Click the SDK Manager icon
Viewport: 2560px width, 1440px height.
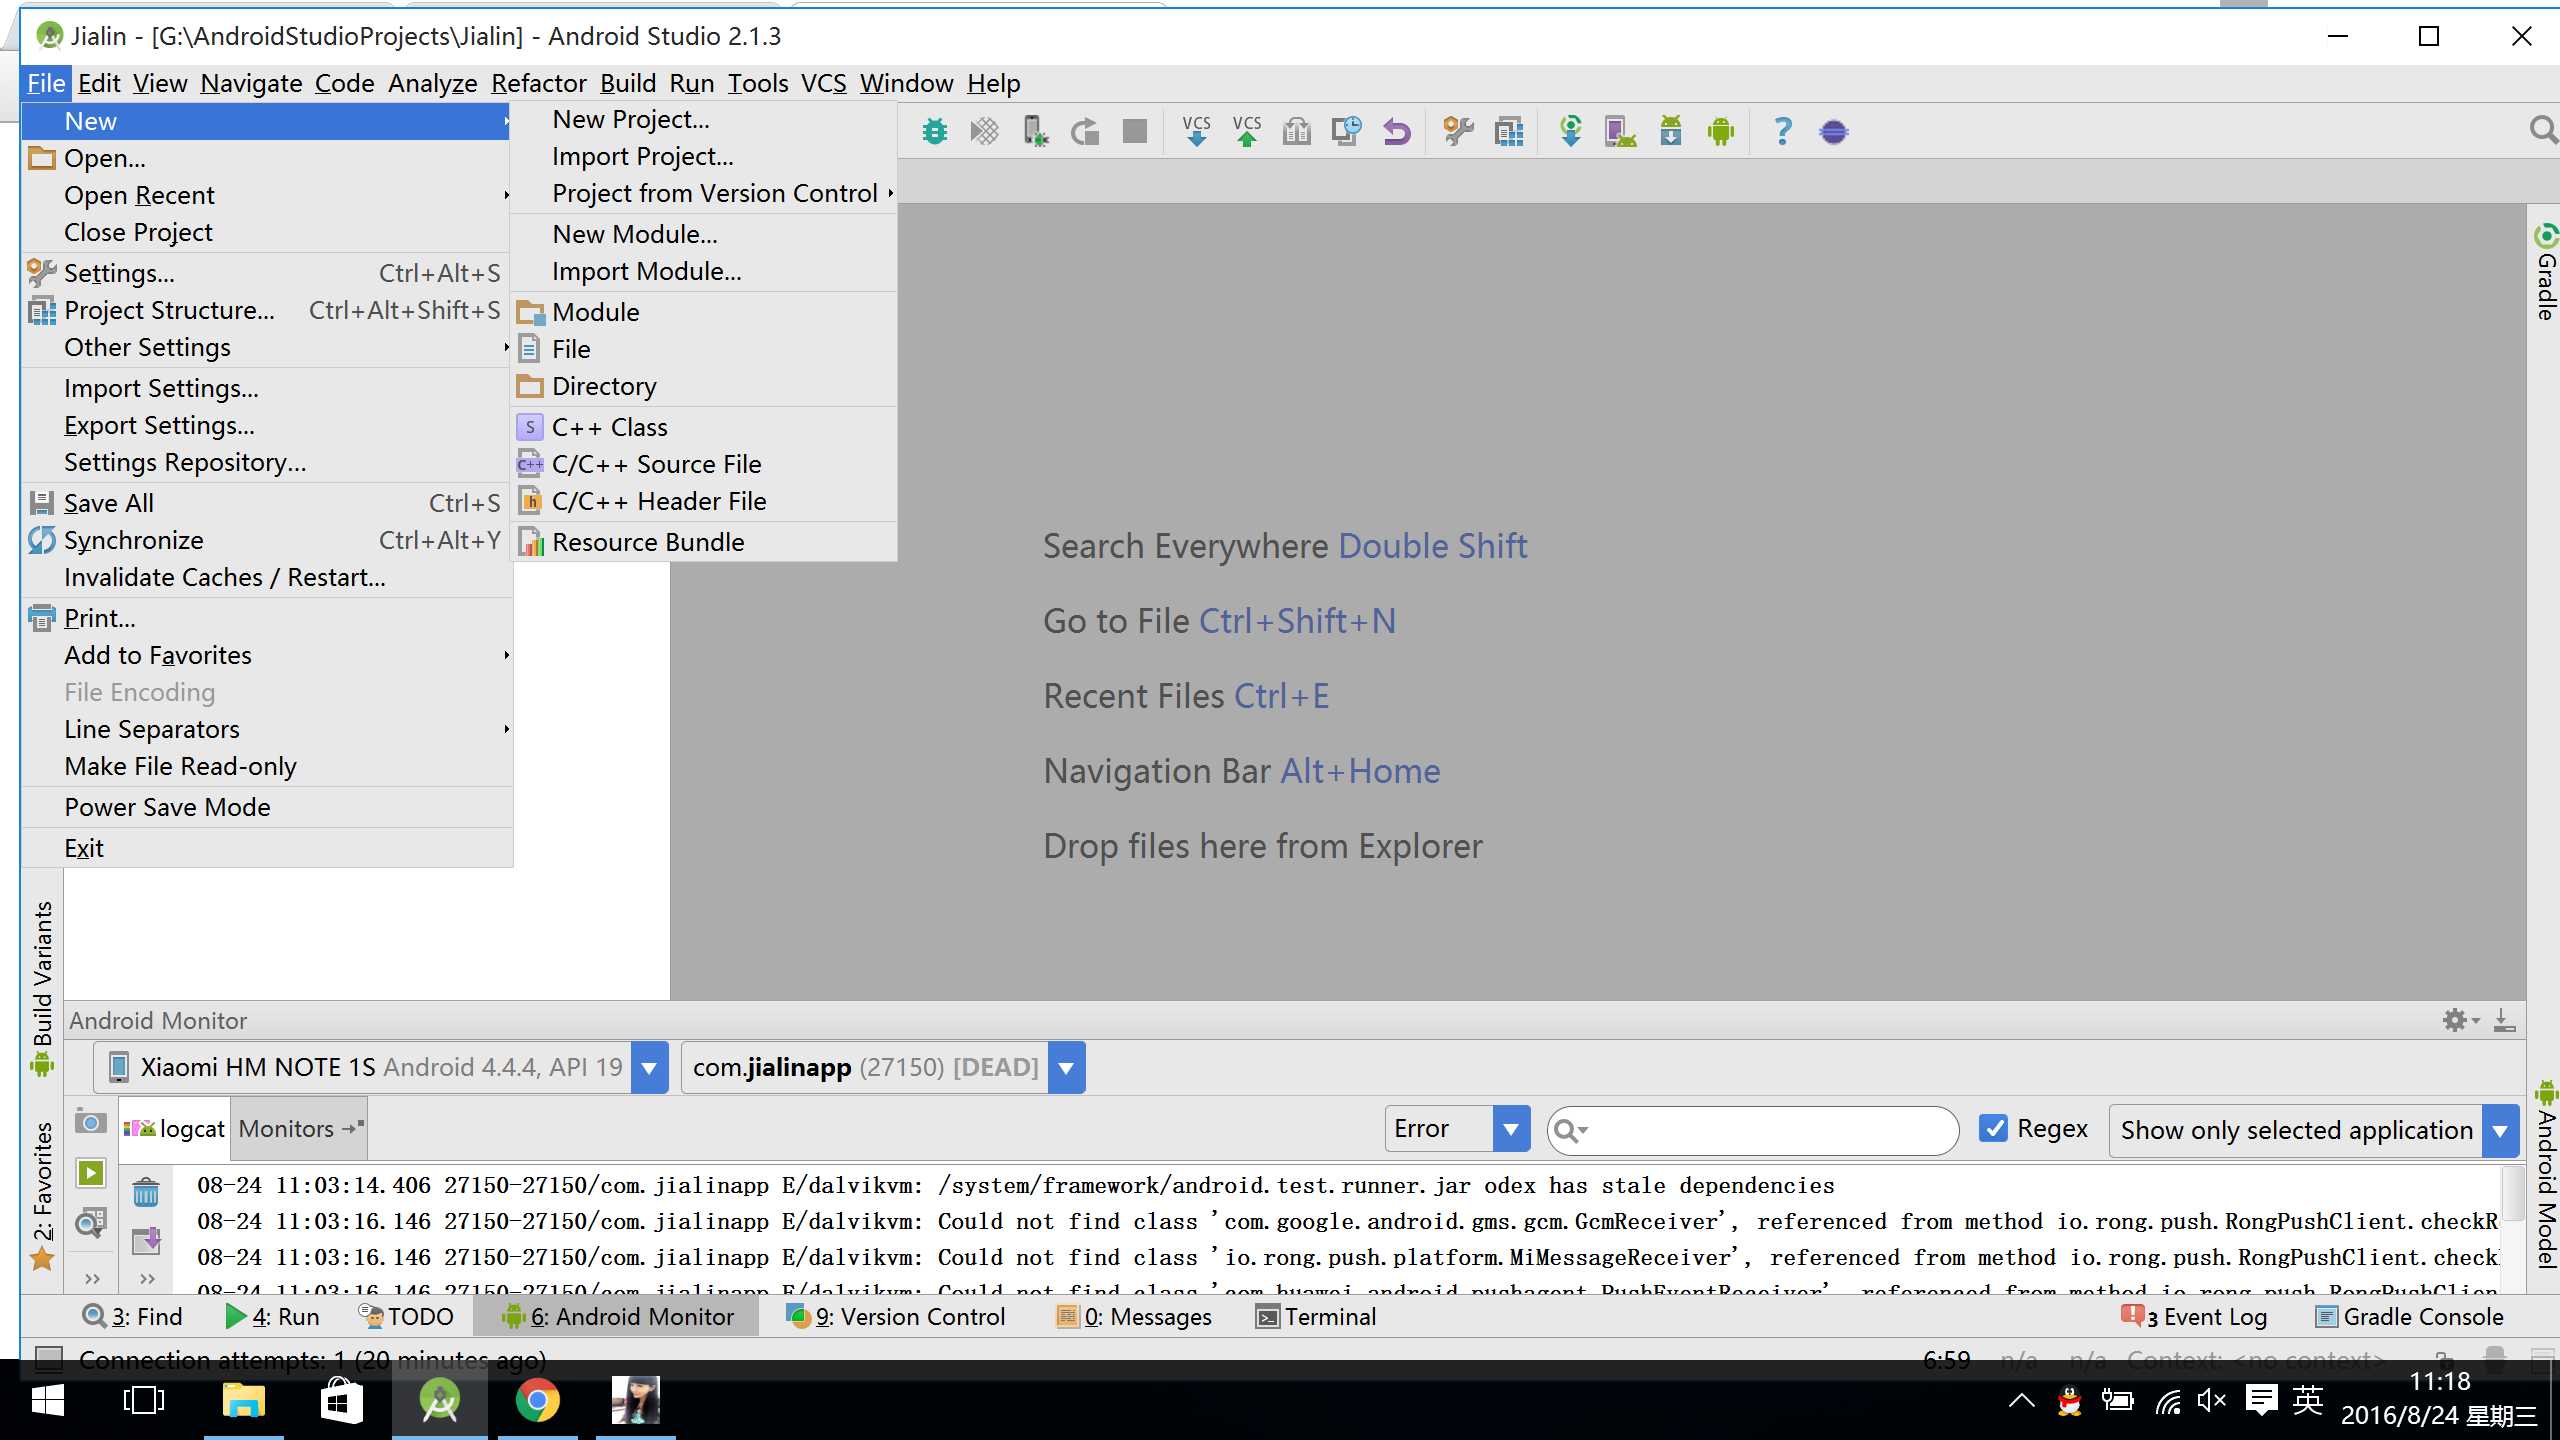coord(1672,130)
